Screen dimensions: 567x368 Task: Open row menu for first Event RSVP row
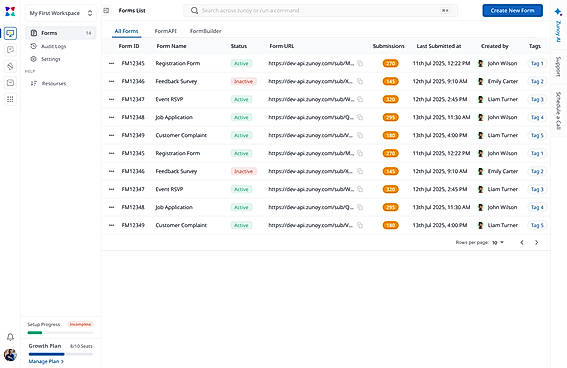pos(111,99)
